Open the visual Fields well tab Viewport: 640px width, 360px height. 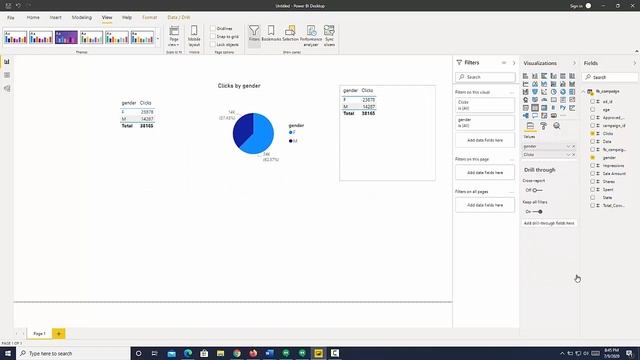[530, 126]
